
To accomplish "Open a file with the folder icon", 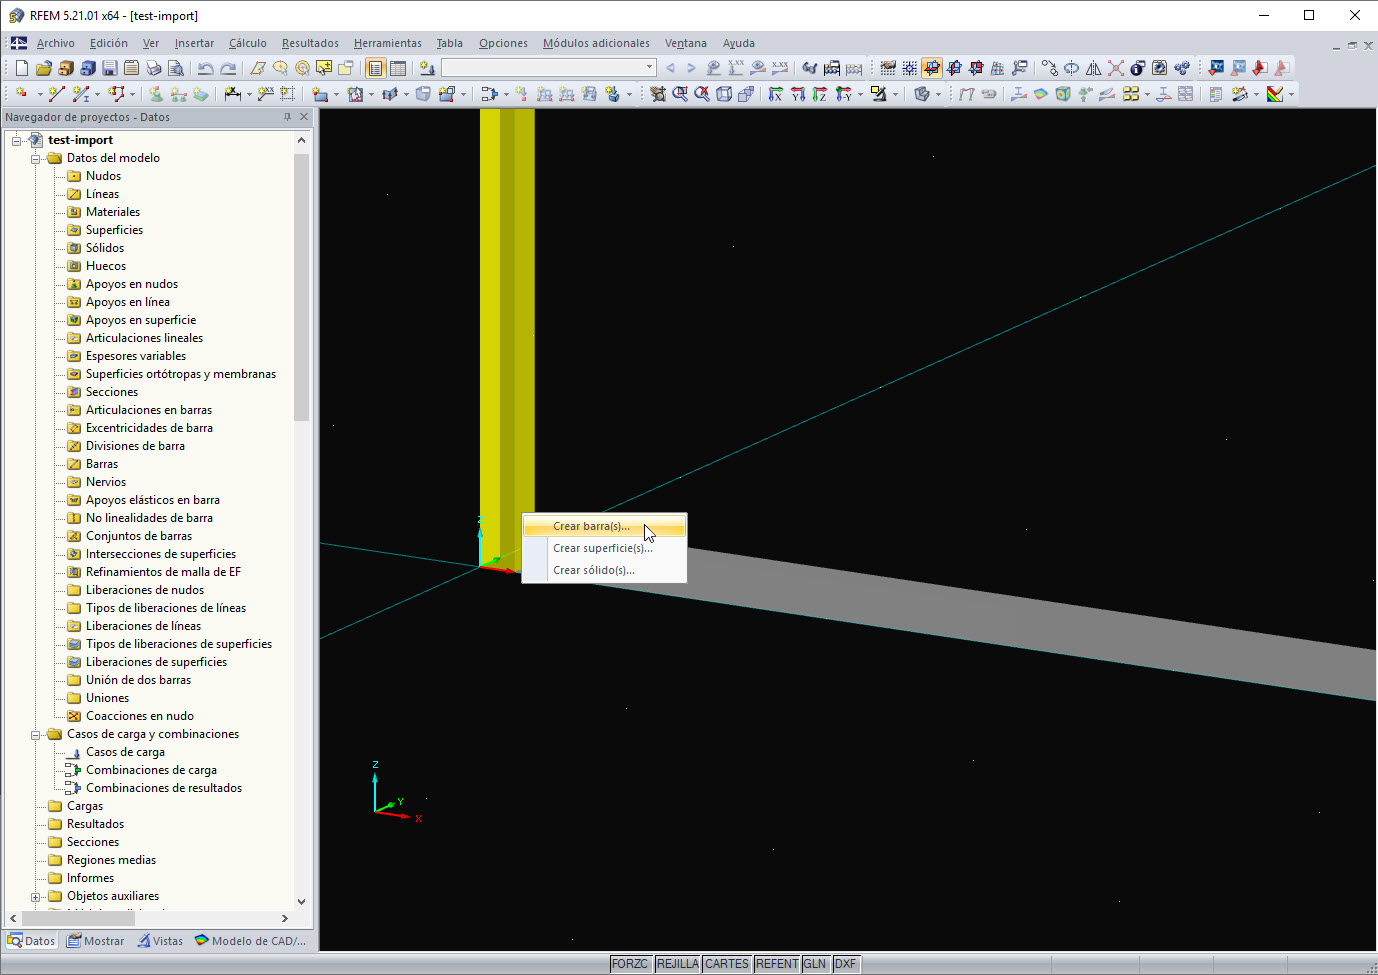I will (x=43, y=68).
